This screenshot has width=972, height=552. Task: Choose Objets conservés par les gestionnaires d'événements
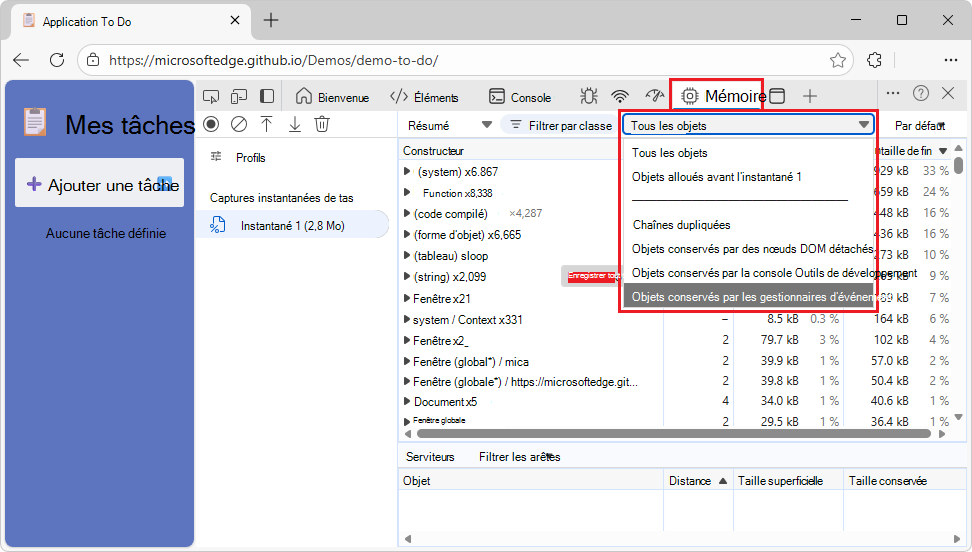pos(749,296)
